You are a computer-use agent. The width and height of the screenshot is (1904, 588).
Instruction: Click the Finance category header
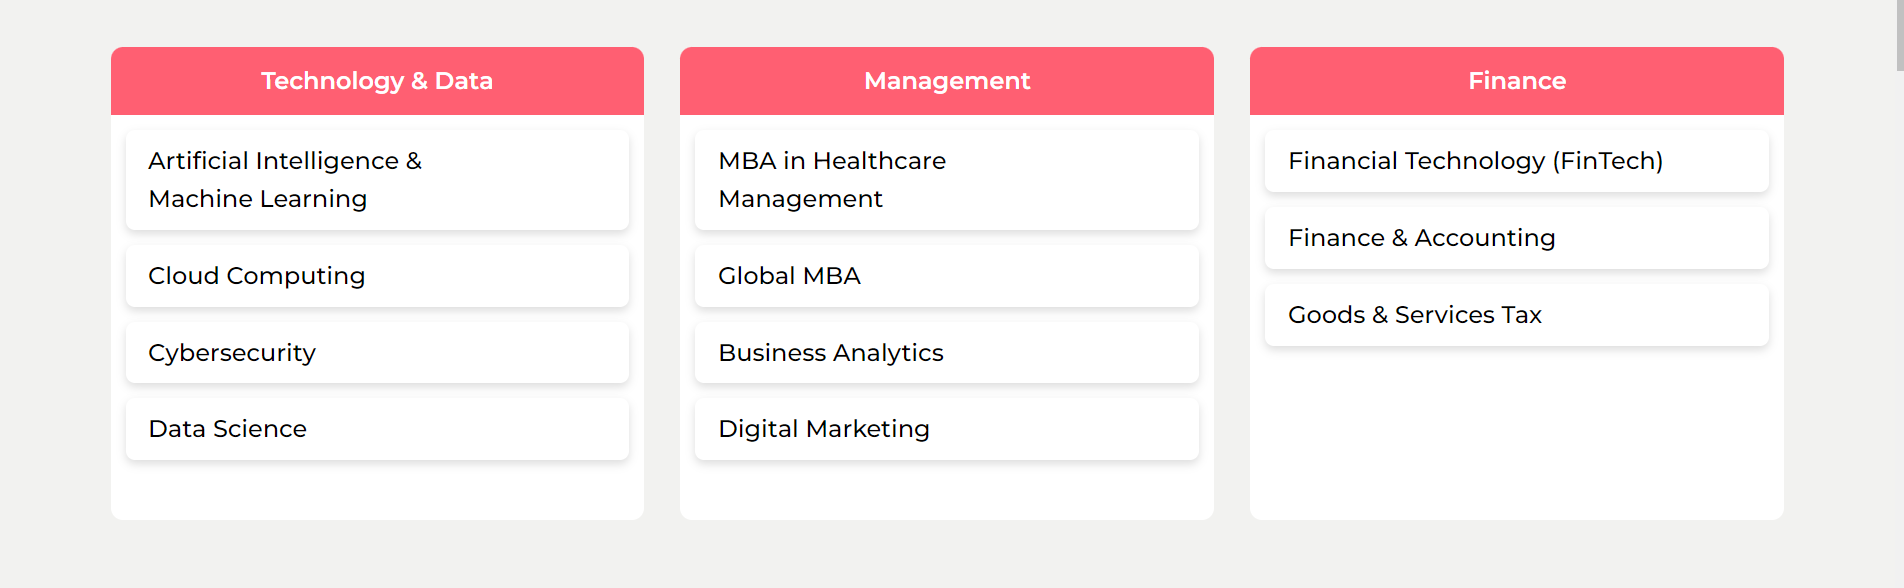(1517, 81)
